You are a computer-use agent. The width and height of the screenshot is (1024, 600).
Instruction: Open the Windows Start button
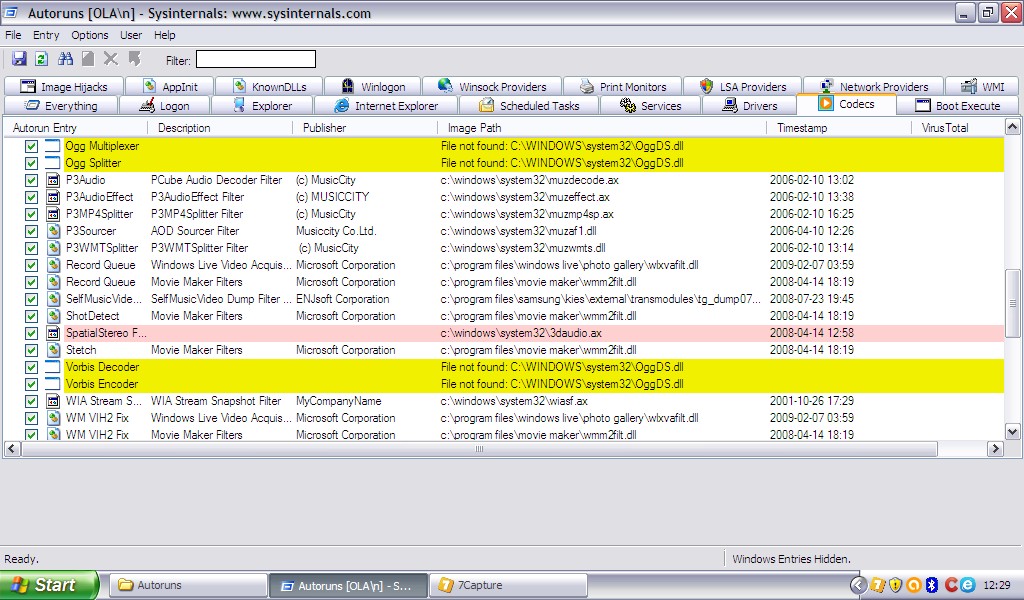[49, 585]
